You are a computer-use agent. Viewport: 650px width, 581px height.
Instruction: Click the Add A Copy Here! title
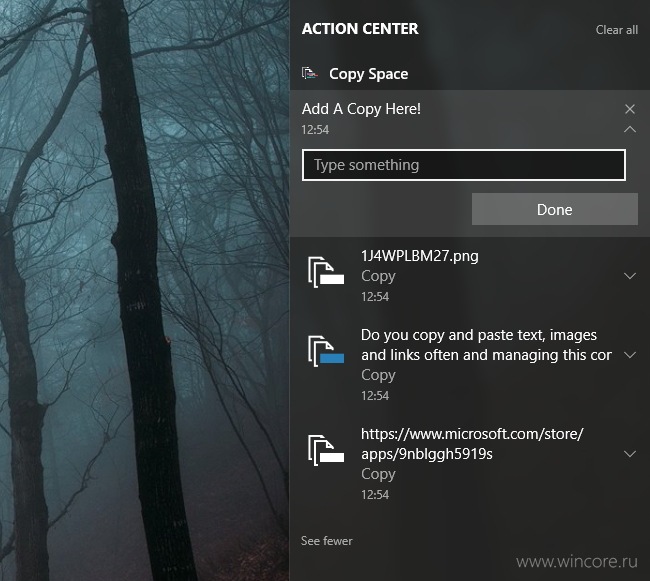click(x=361, y=109)
